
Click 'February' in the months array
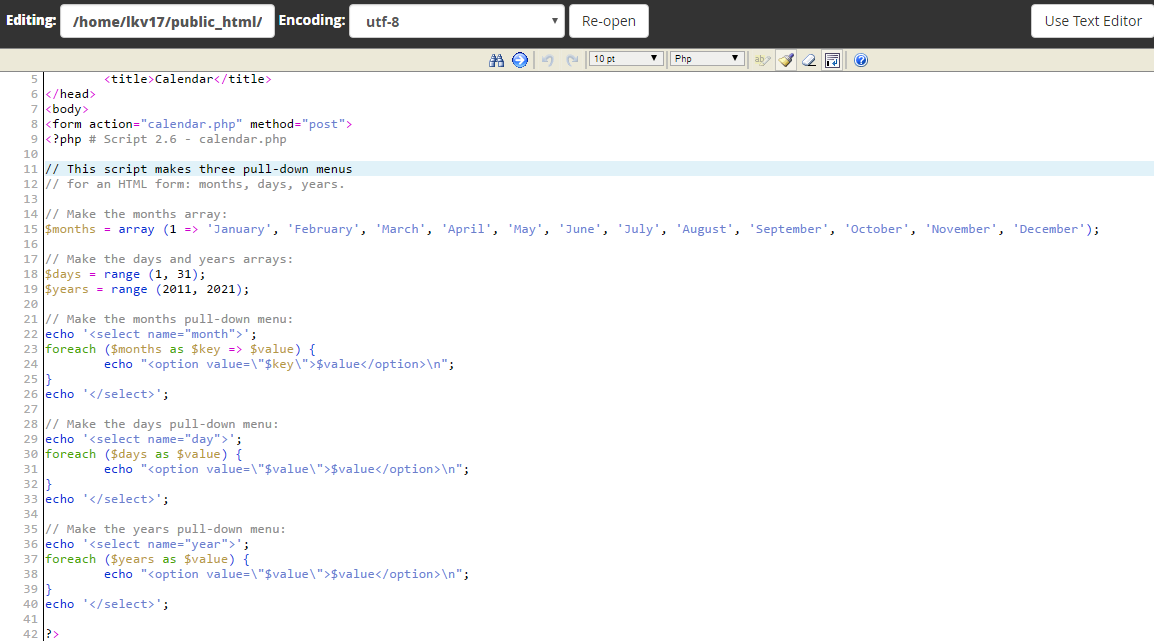coord(323,229)
